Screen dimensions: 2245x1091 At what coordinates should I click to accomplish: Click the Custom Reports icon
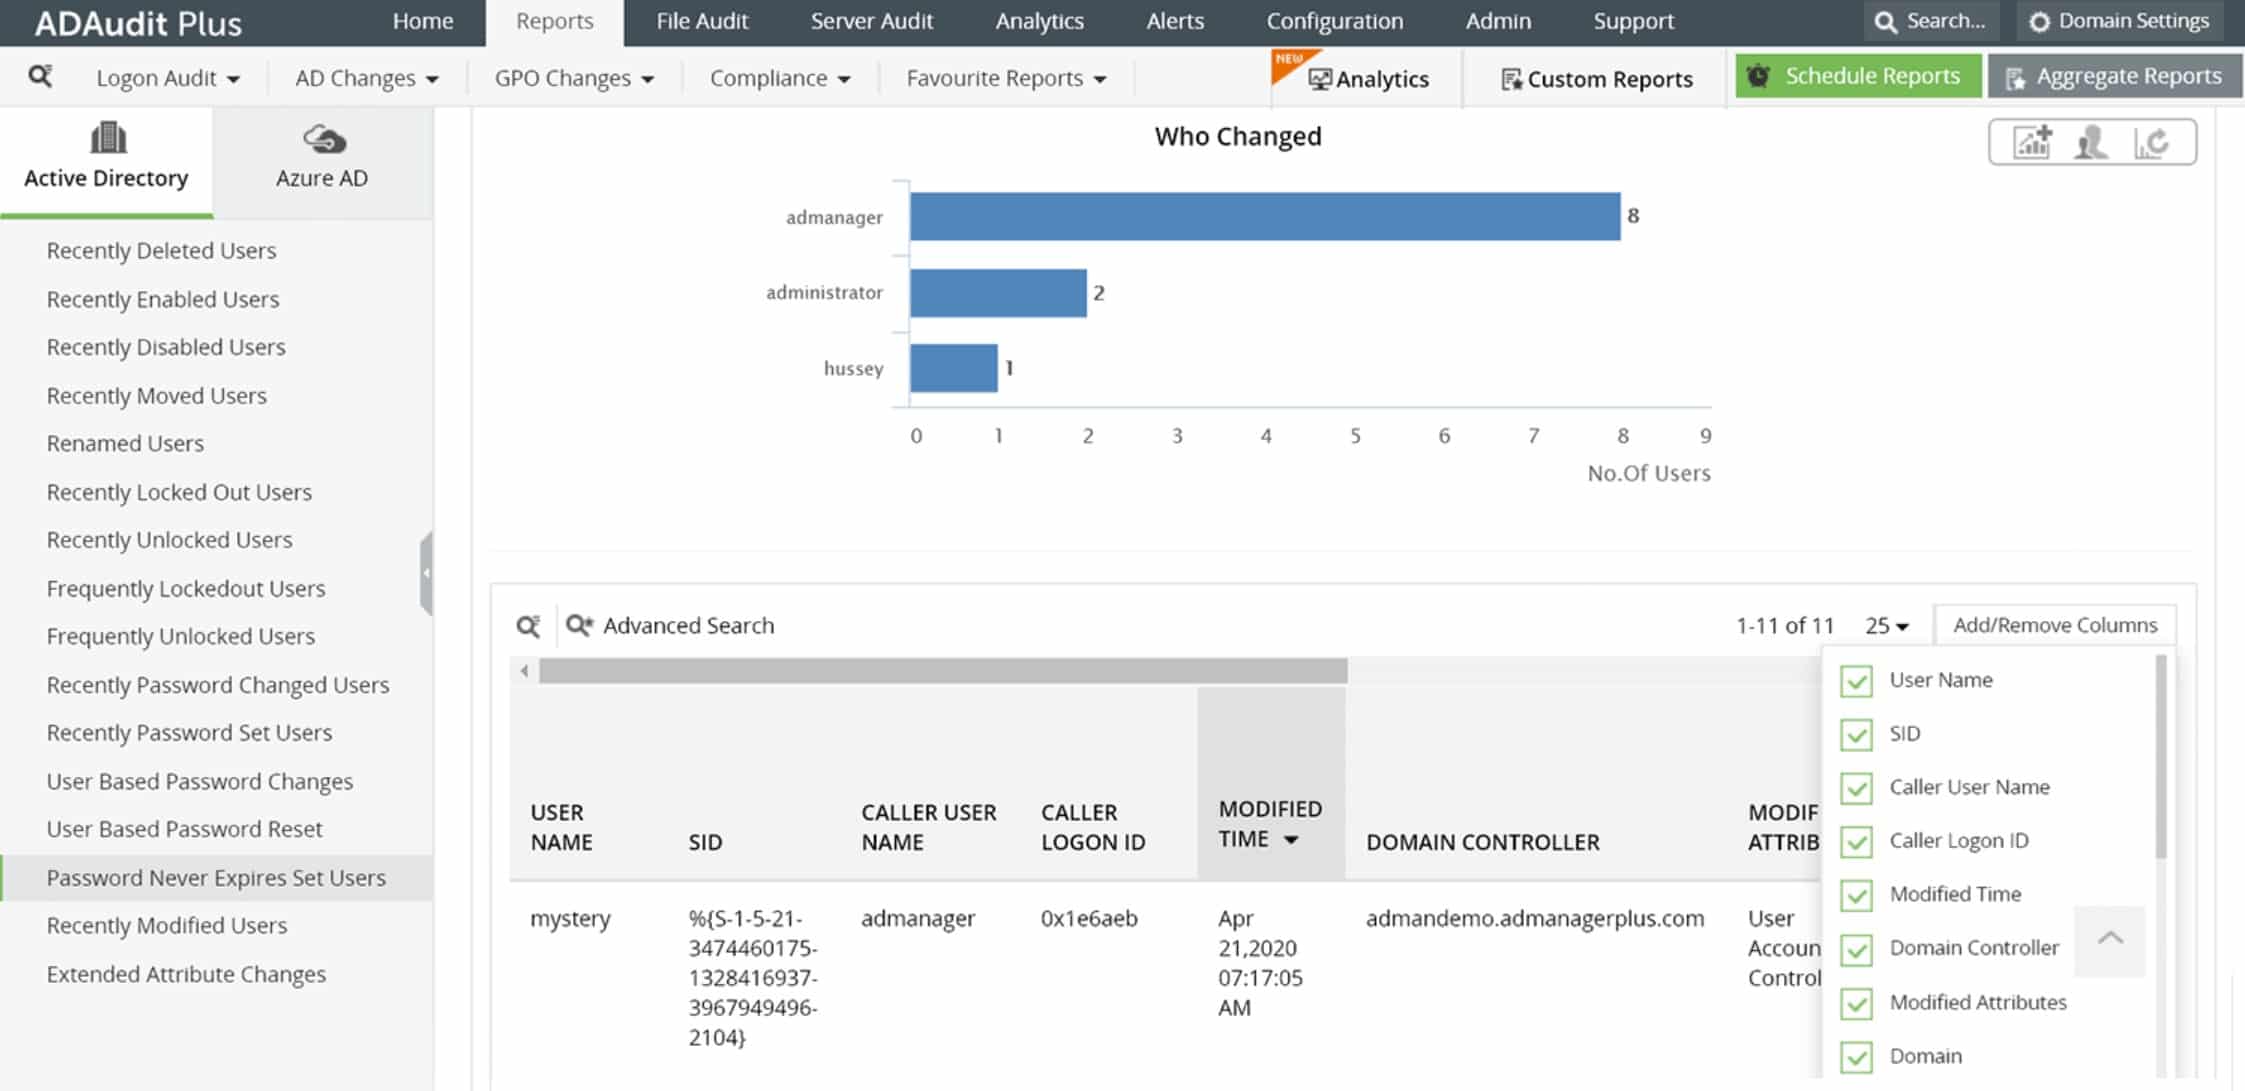tap(1511, 79)
